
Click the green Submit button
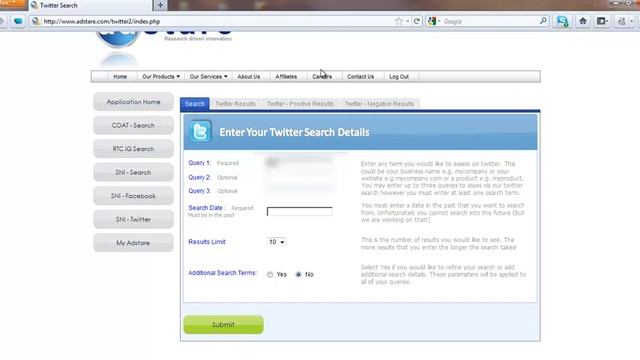pos(223,324)
